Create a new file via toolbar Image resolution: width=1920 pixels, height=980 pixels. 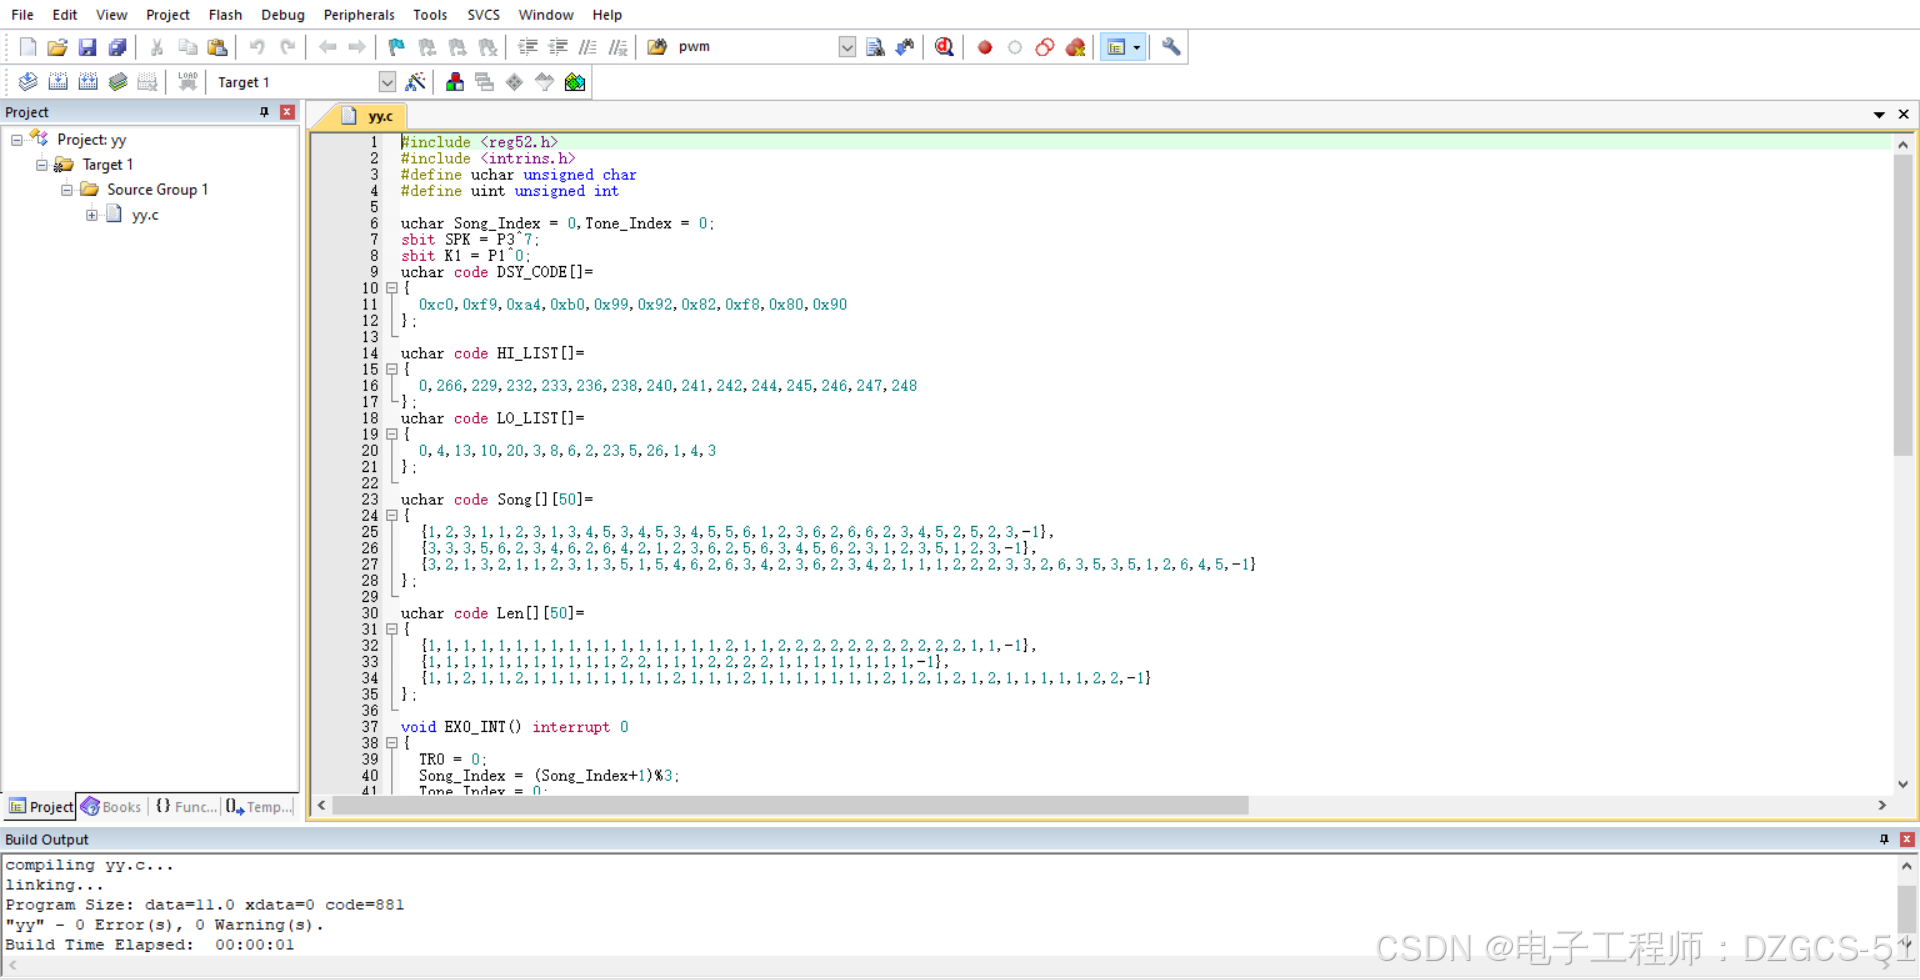[28, 47]
